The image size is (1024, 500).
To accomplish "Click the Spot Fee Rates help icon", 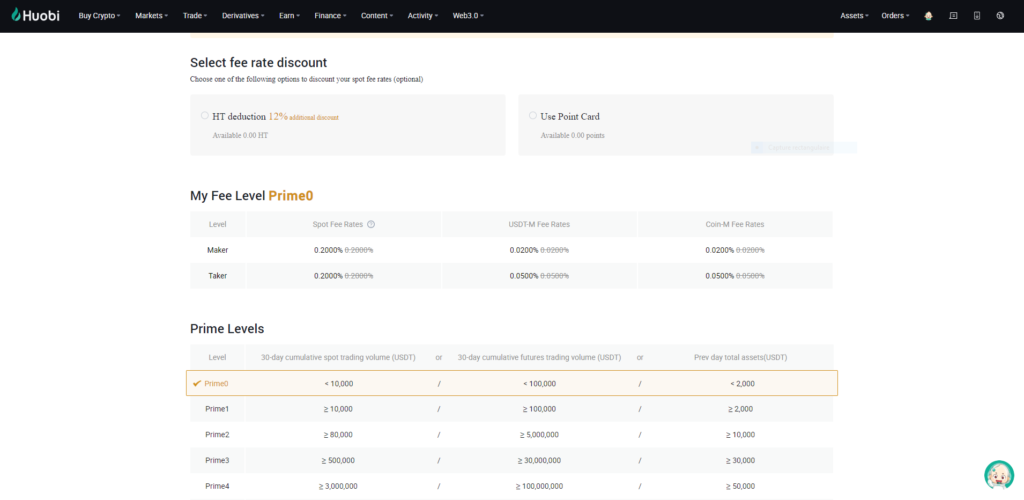I will 371,224.
